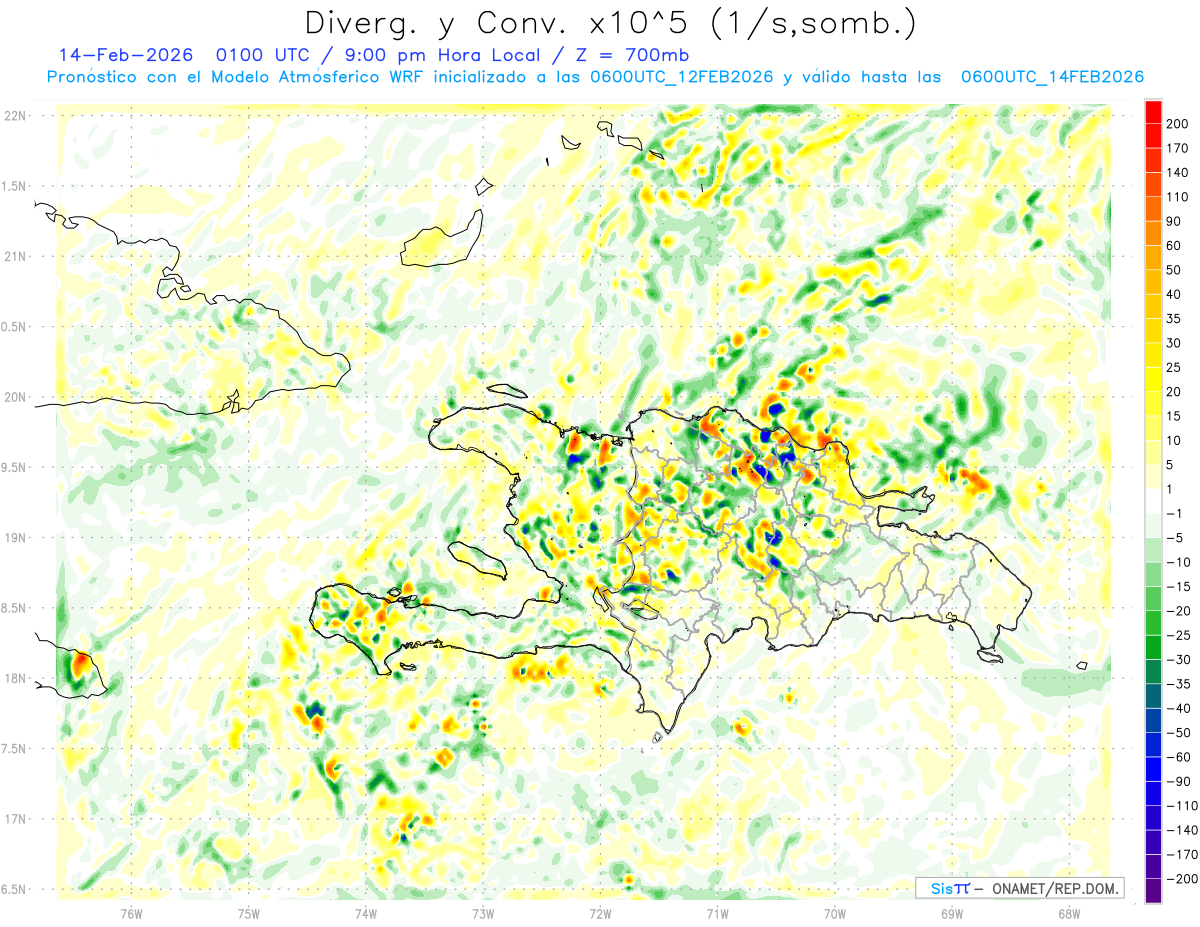Click the "75W" longitude label
This screenshot has height=927, width=1200.
pos(248,913)
